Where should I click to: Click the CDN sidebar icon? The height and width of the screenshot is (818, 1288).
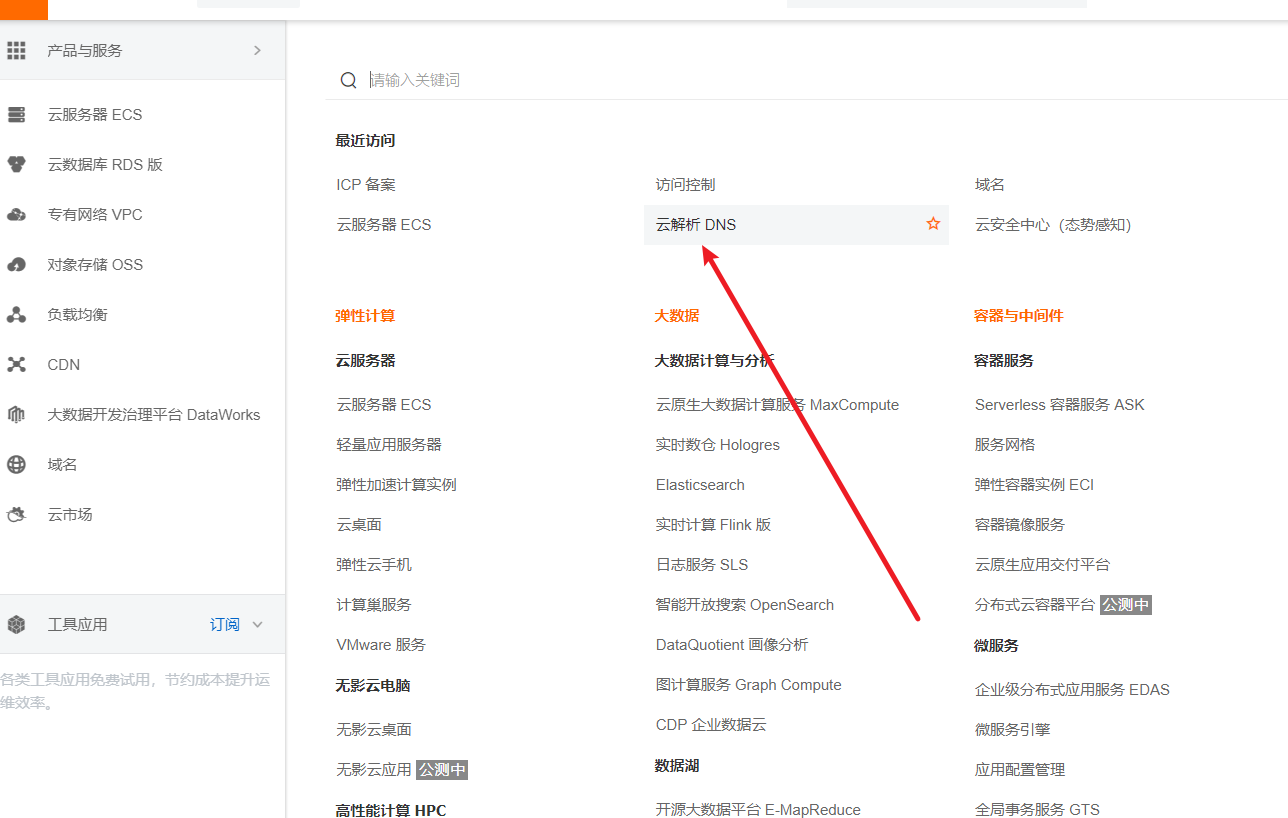[x=16, y=365]
